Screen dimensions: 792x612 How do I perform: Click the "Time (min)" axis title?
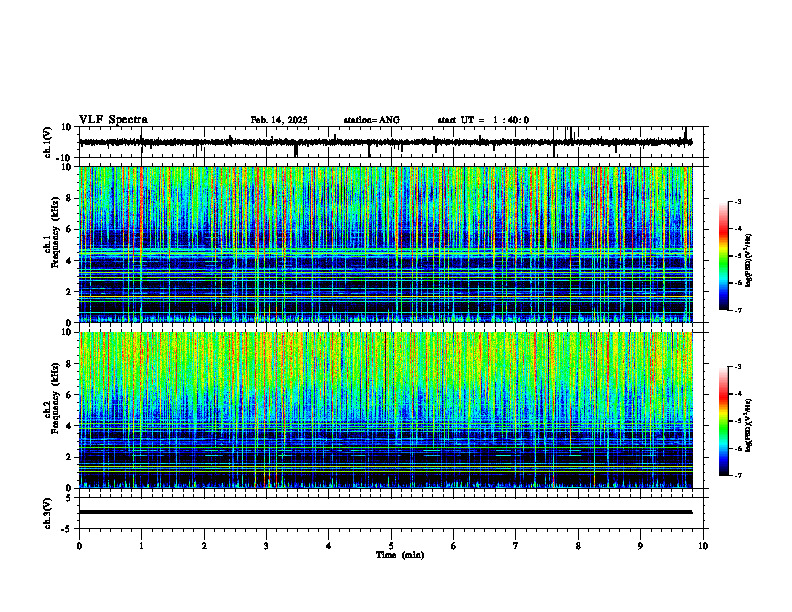point(400,555)
